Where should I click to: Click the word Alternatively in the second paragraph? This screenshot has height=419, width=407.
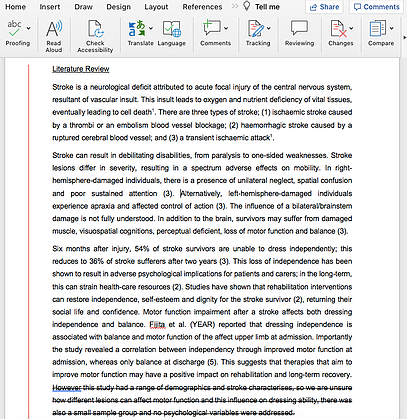[x=201, y=193]
